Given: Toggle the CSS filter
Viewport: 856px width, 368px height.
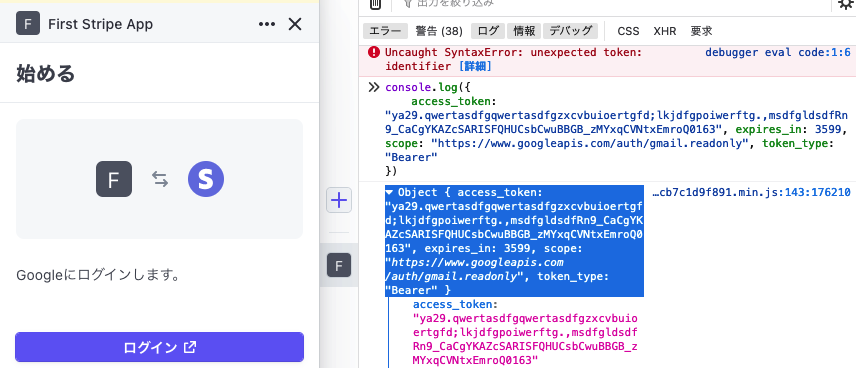Looking at the screenshot, I should 628,31.
